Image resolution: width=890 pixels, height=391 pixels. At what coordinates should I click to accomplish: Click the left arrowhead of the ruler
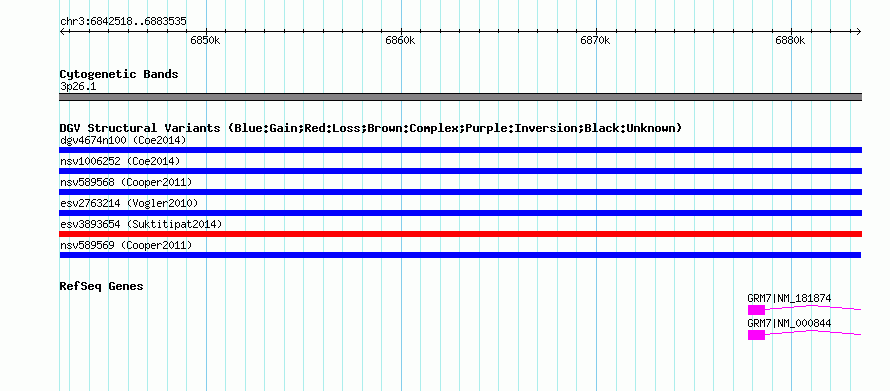coord(62,31)
